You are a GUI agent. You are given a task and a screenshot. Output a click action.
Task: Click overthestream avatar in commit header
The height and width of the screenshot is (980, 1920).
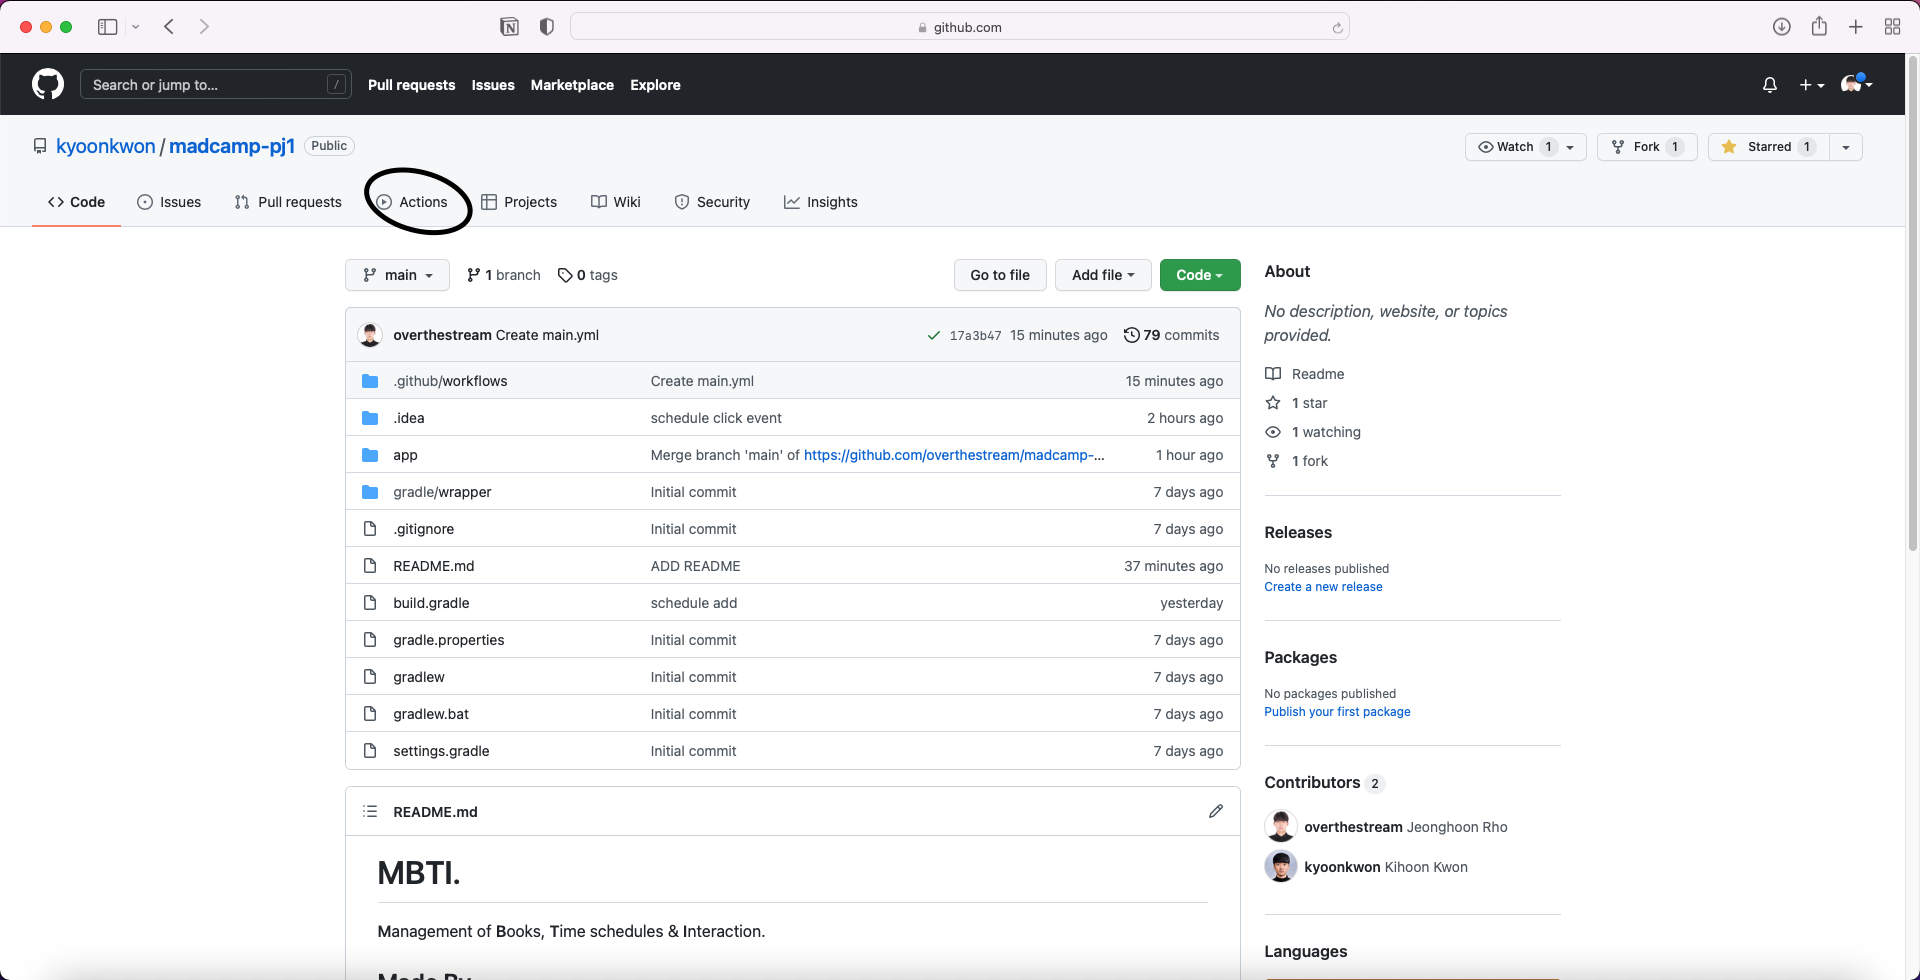[370, 335]
